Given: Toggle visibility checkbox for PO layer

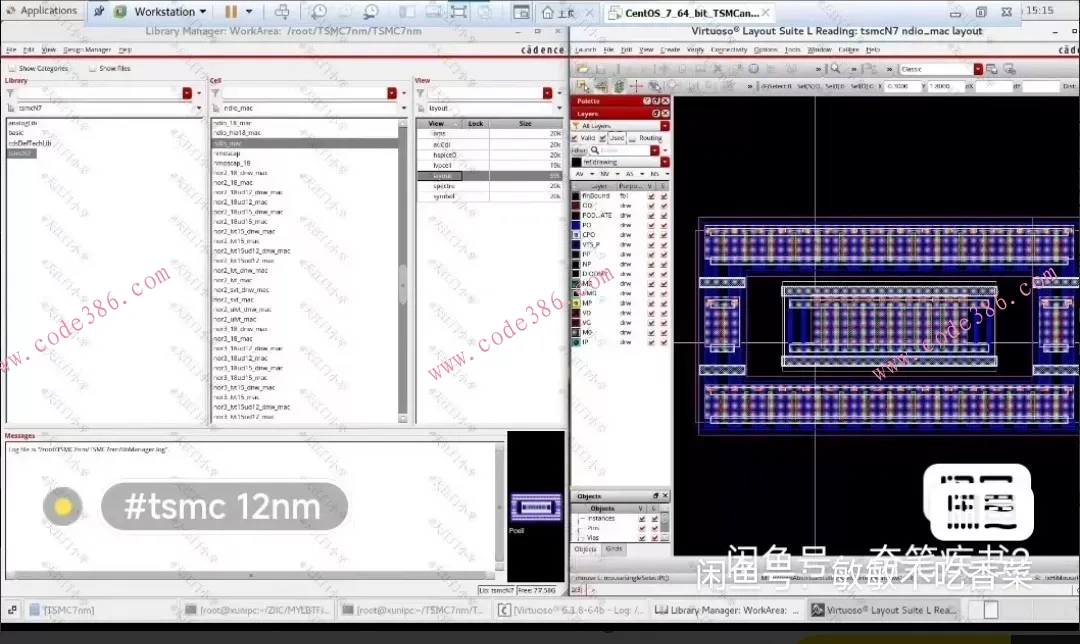Looking at the screenshot, I should click(651, 225).
